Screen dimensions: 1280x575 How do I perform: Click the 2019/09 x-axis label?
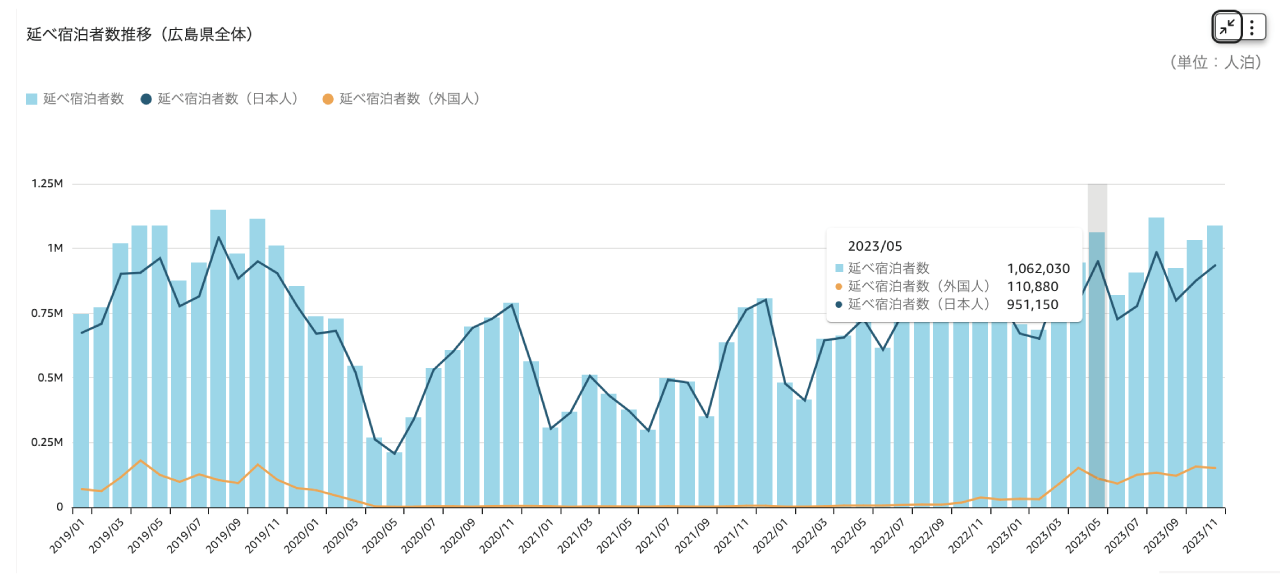[224, 538]
